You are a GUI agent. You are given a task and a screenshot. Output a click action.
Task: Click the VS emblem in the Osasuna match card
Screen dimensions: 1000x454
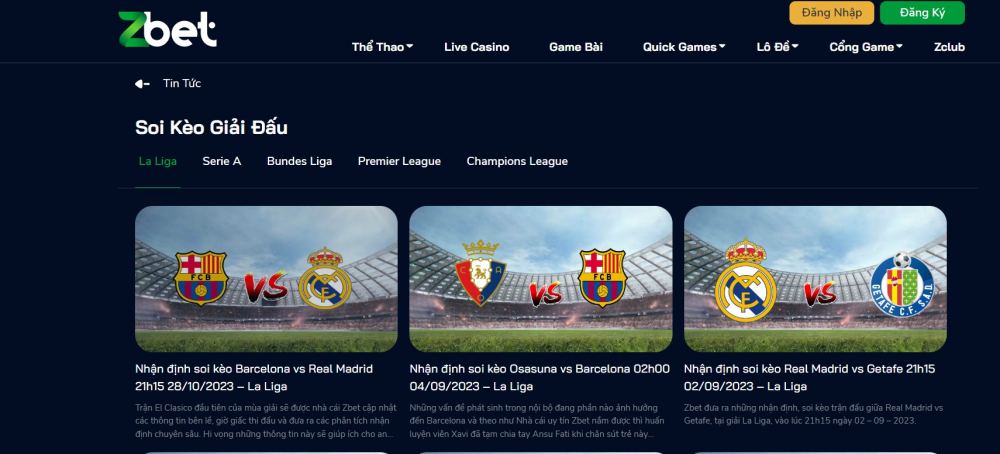pyautogui.click(x=545, y=294)
